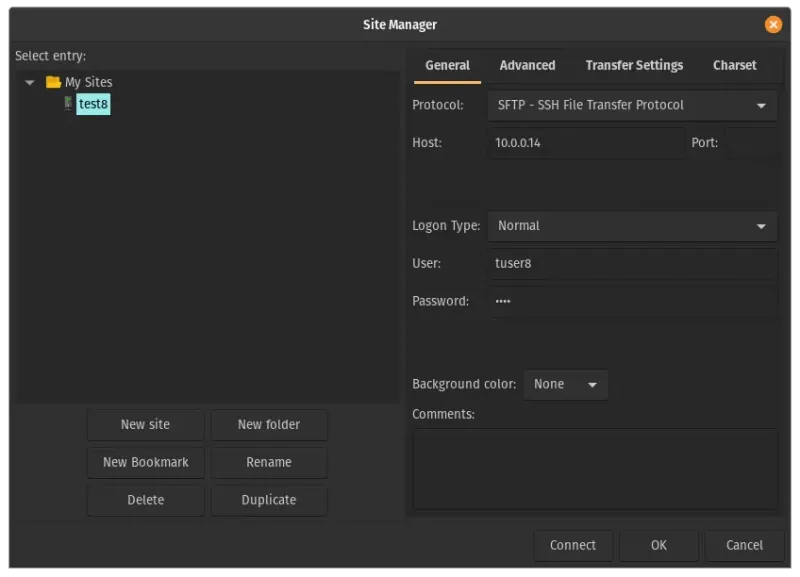This screenshot has width=800, height=577.
Task: Select the test8 site entry
Action: (x=92, y=103)
